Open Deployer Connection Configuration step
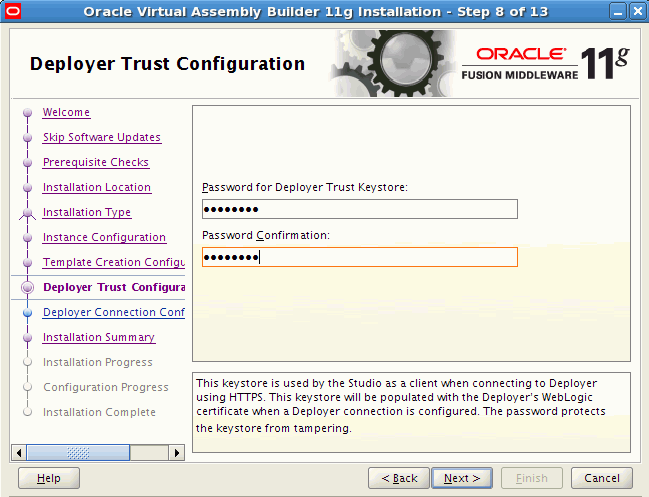The width and height of the screenshot is (649, 497). pos(114,312)
